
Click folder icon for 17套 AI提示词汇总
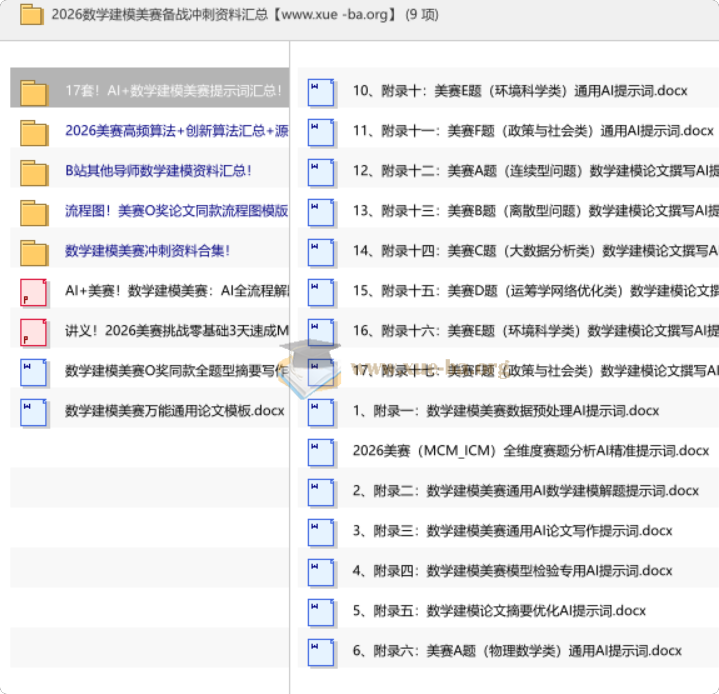(34, 91)
